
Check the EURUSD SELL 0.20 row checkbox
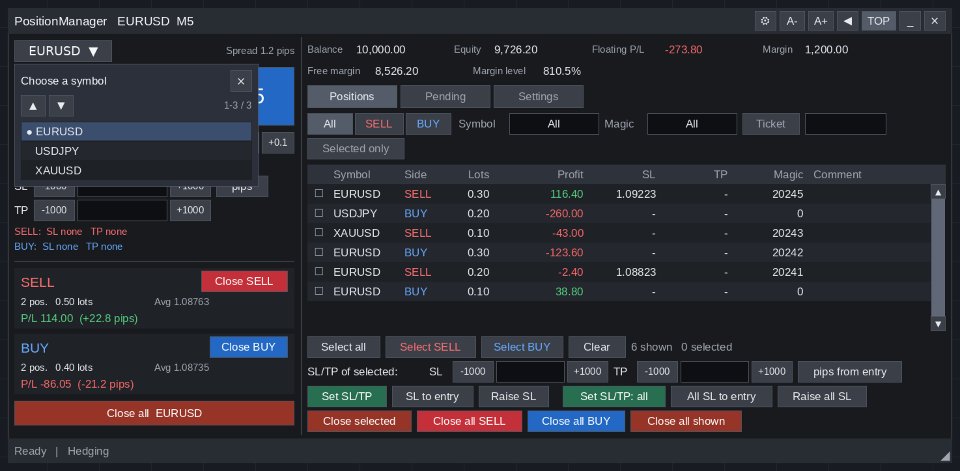point(319,271)
